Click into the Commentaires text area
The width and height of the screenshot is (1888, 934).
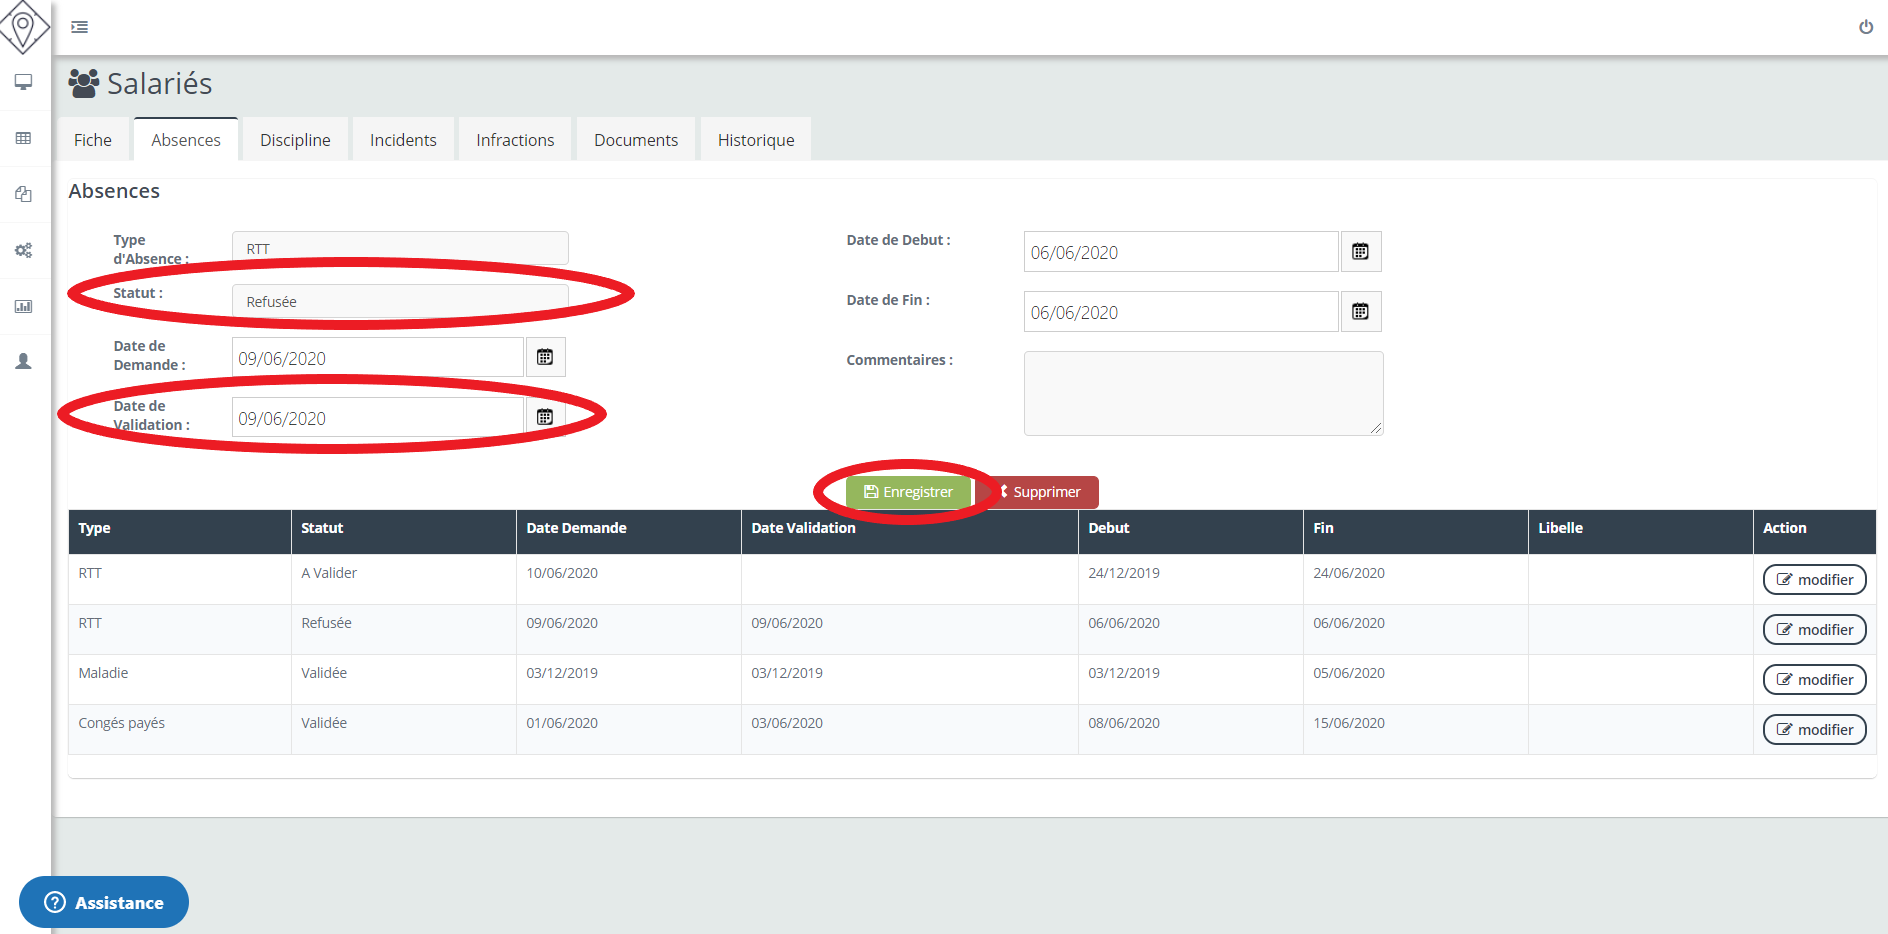[x=1203, y=393]
